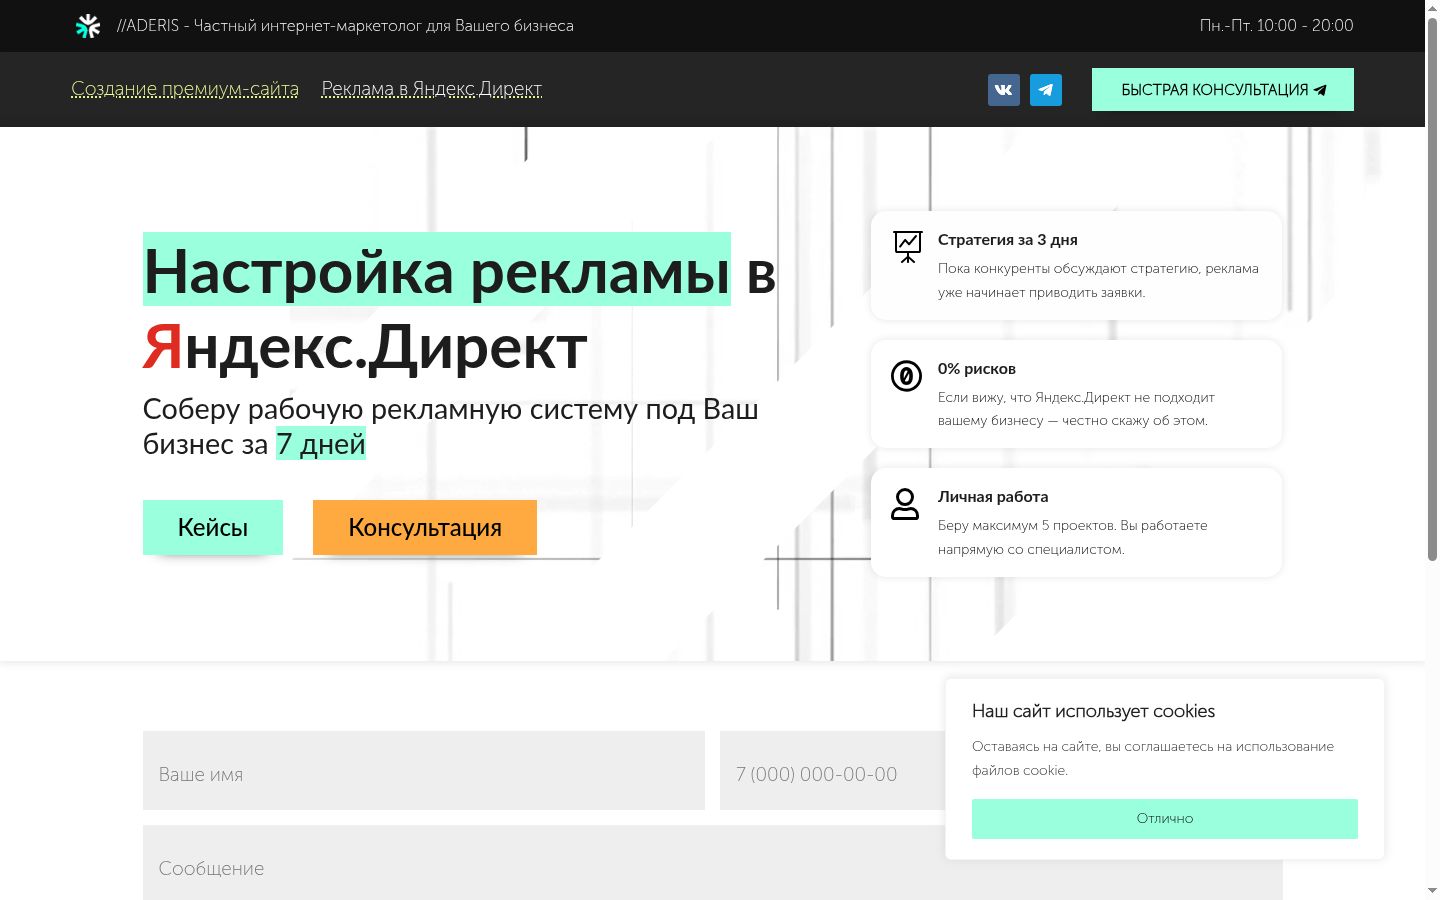Click the paper plane icon in БЫСТРАЯ КОНСУЛЬТАЦИЯ
This screenshot has width=1440, height=900.
(1320, 90)
